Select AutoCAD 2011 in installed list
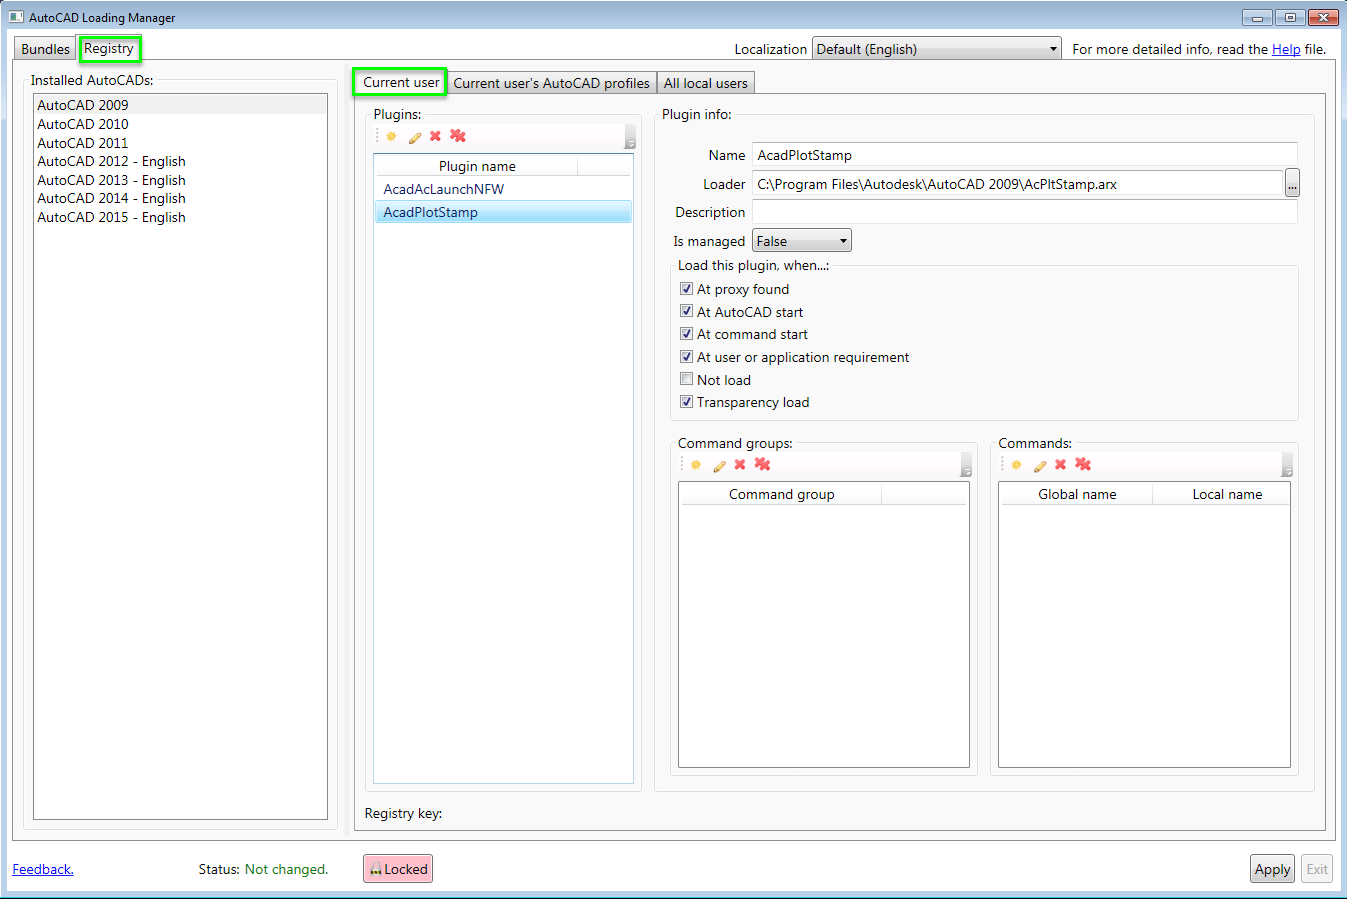The height and width of the screenshot is (899, 1347). click(180, 143)
